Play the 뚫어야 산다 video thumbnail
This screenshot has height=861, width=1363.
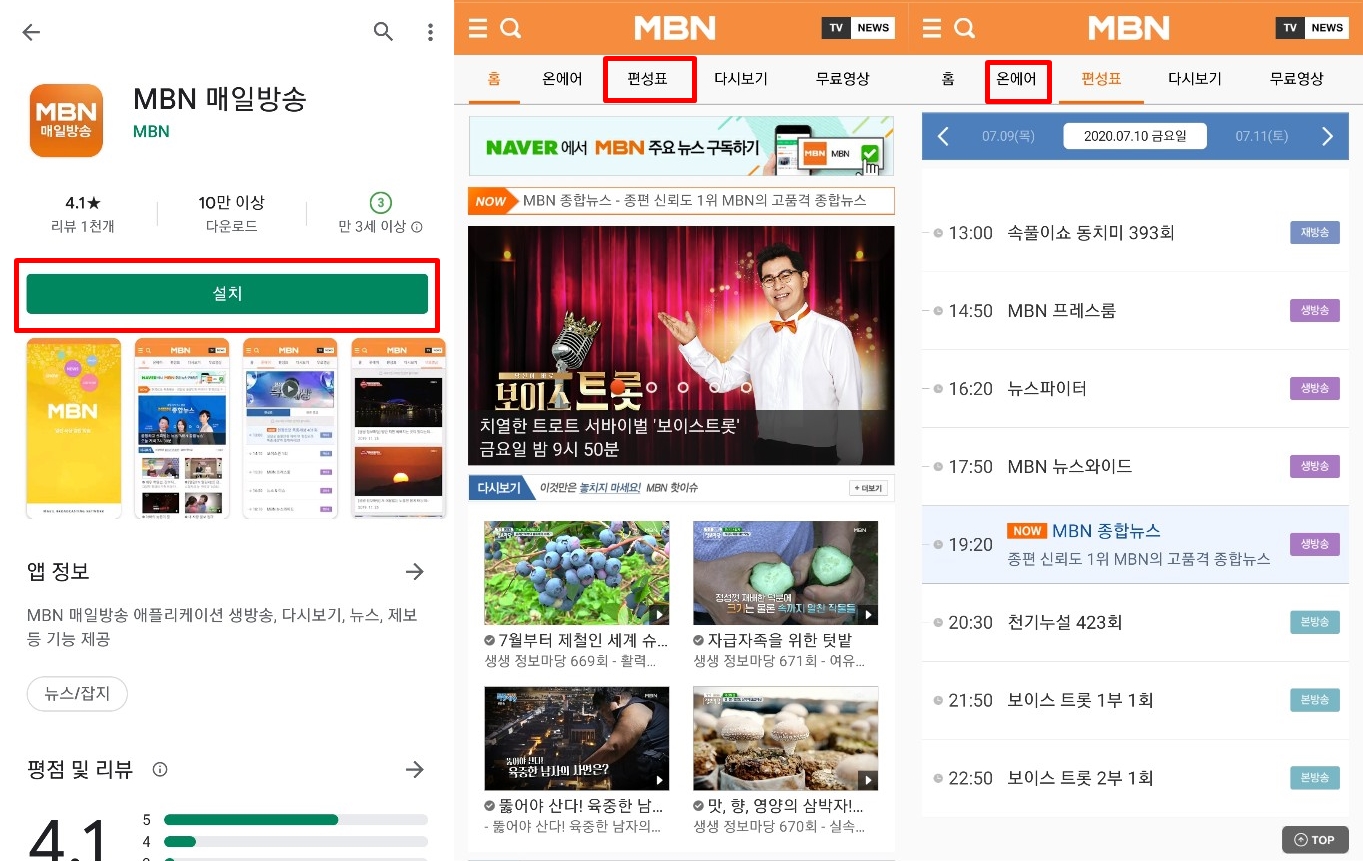tap(577, 738)
